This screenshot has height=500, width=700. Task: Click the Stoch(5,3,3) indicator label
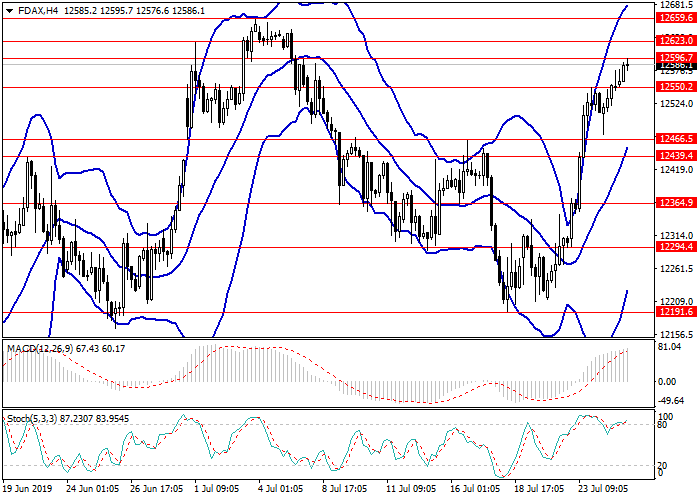click(34, 415)
